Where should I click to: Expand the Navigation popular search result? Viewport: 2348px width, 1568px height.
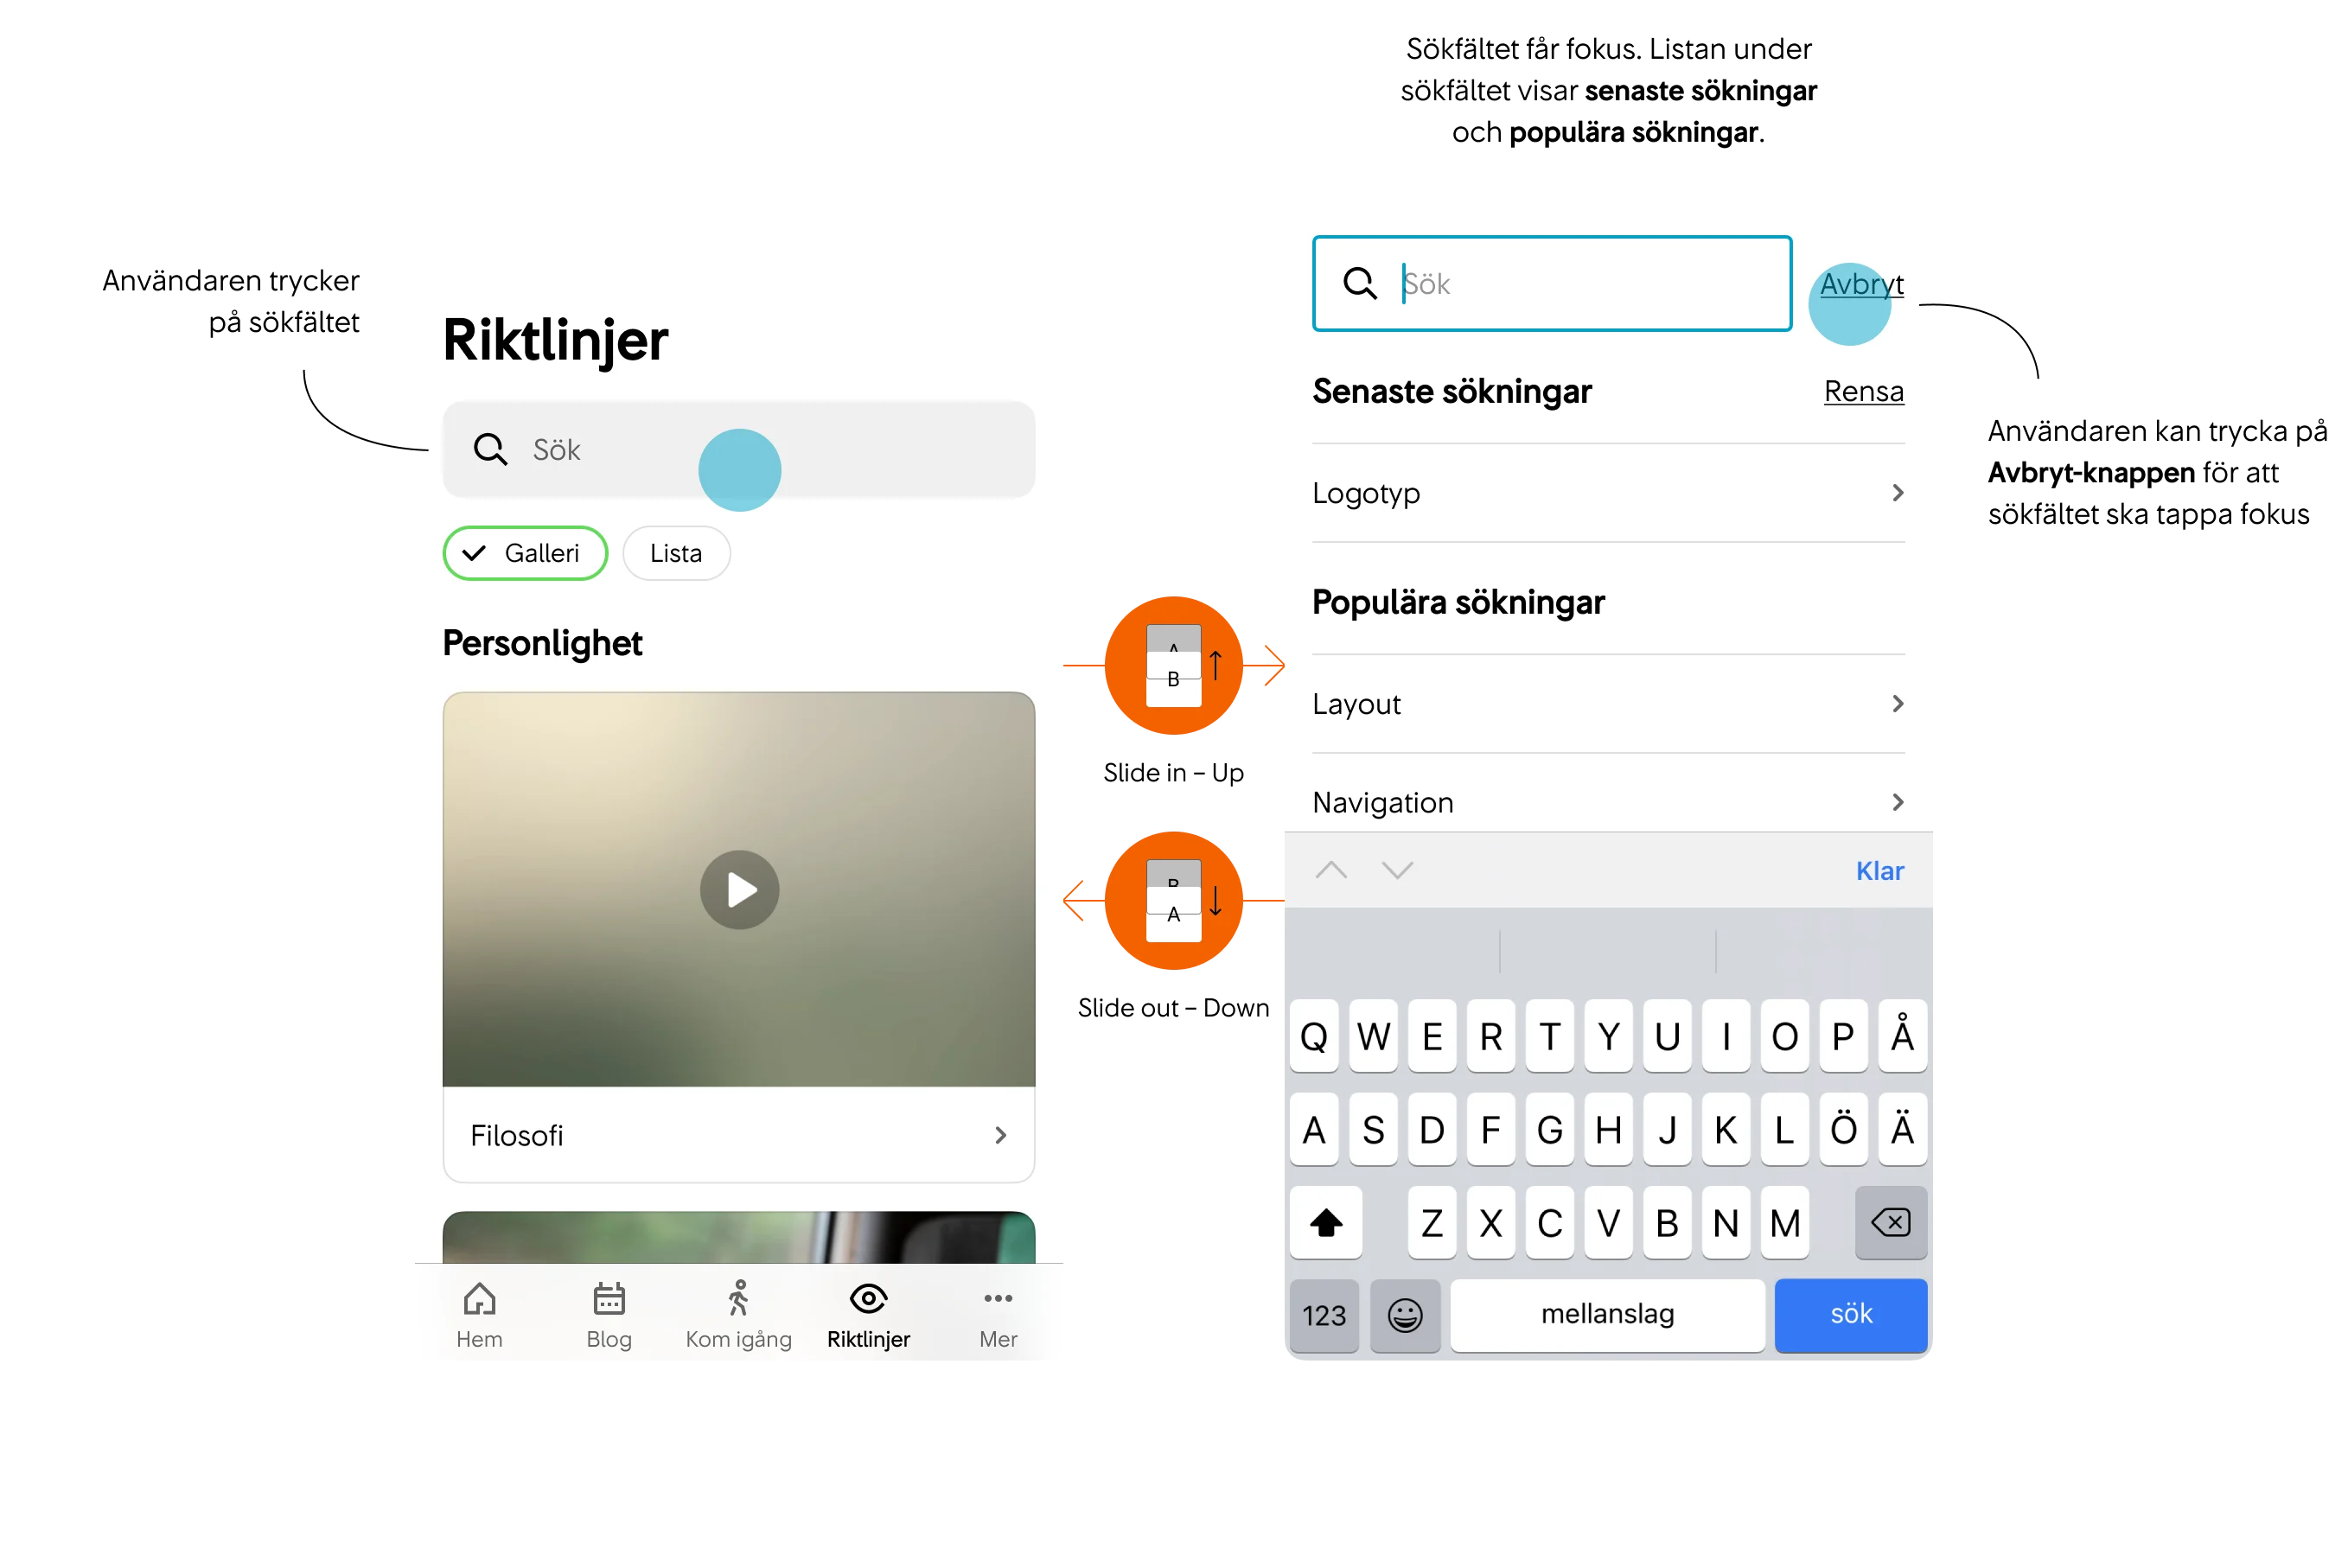point(1897,803)
